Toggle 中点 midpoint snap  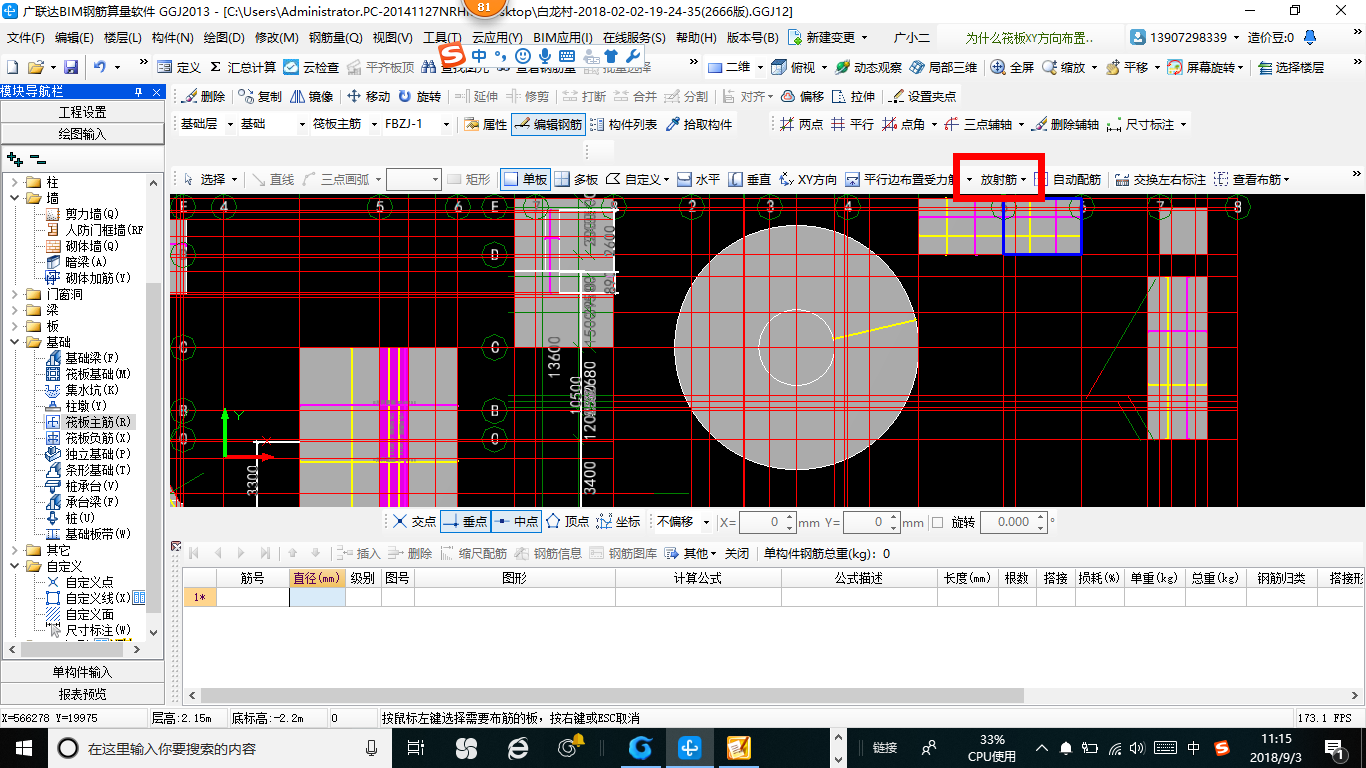coord(517,522)
